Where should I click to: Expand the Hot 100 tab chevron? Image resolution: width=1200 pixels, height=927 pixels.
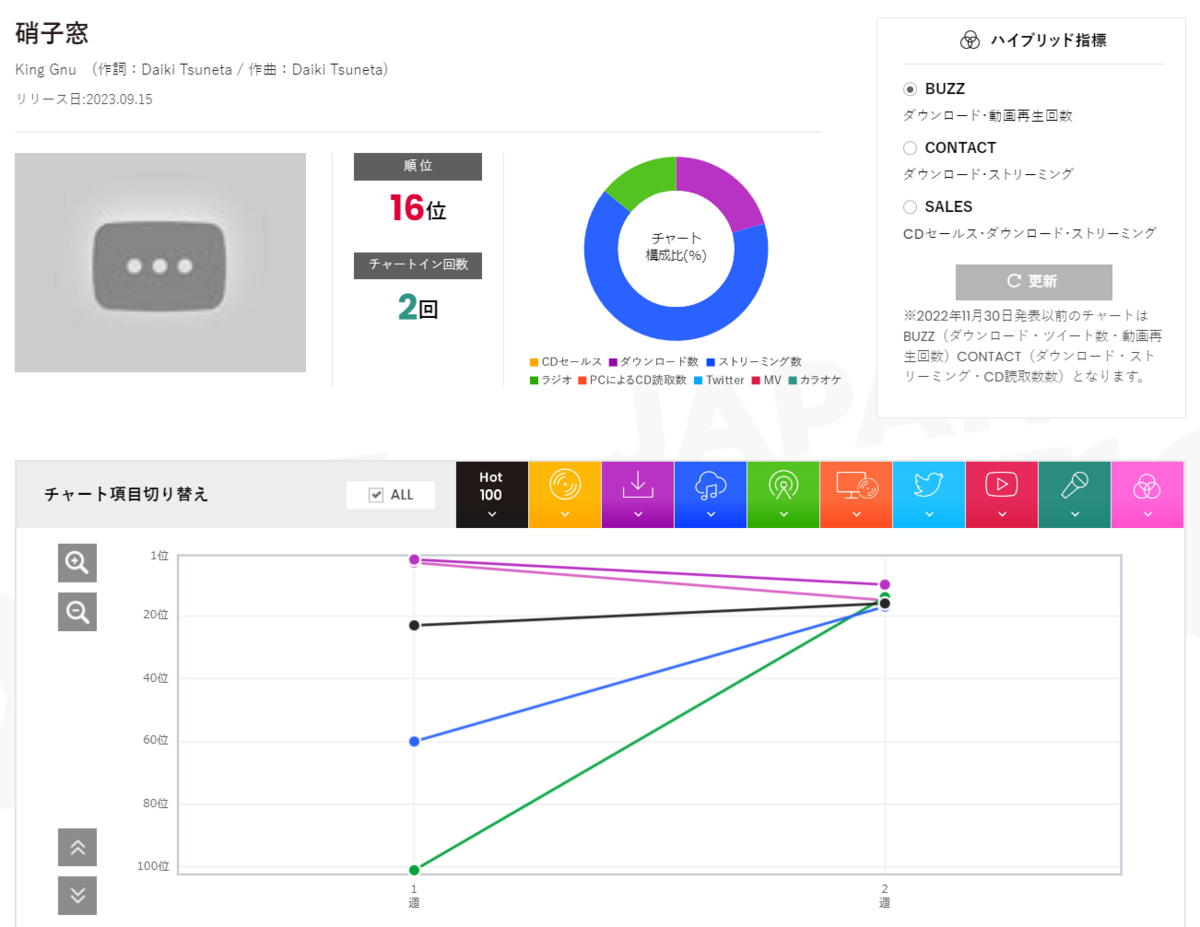click(x=491, y=515)
